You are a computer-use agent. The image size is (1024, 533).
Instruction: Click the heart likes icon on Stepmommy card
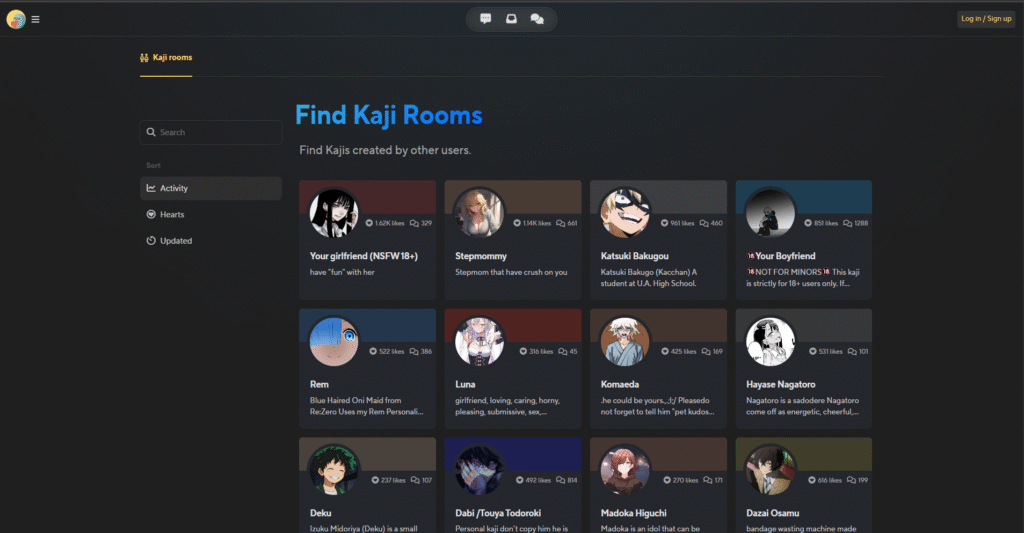517,223
